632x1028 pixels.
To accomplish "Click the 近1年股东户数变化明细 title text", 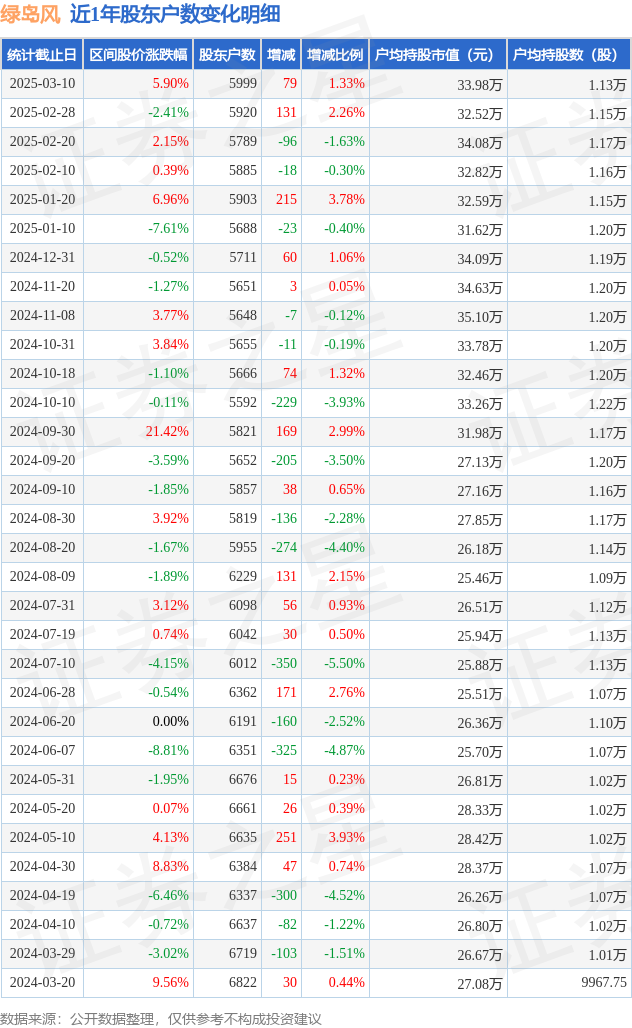I will pos(175,14).
